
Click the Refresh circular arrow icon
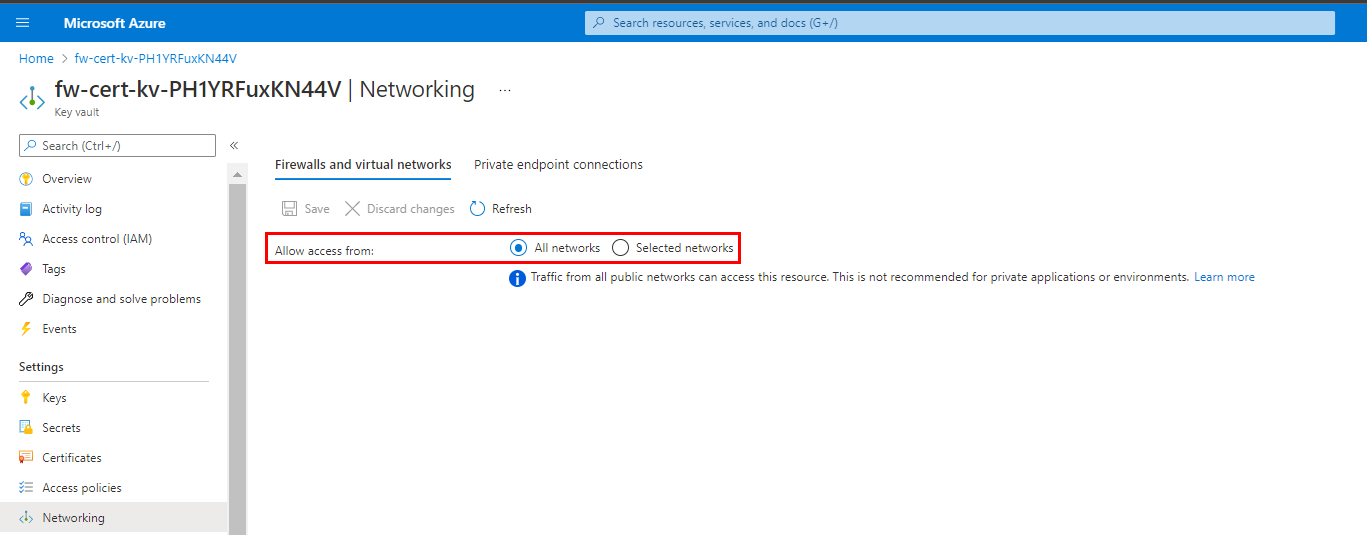(477, 209)
